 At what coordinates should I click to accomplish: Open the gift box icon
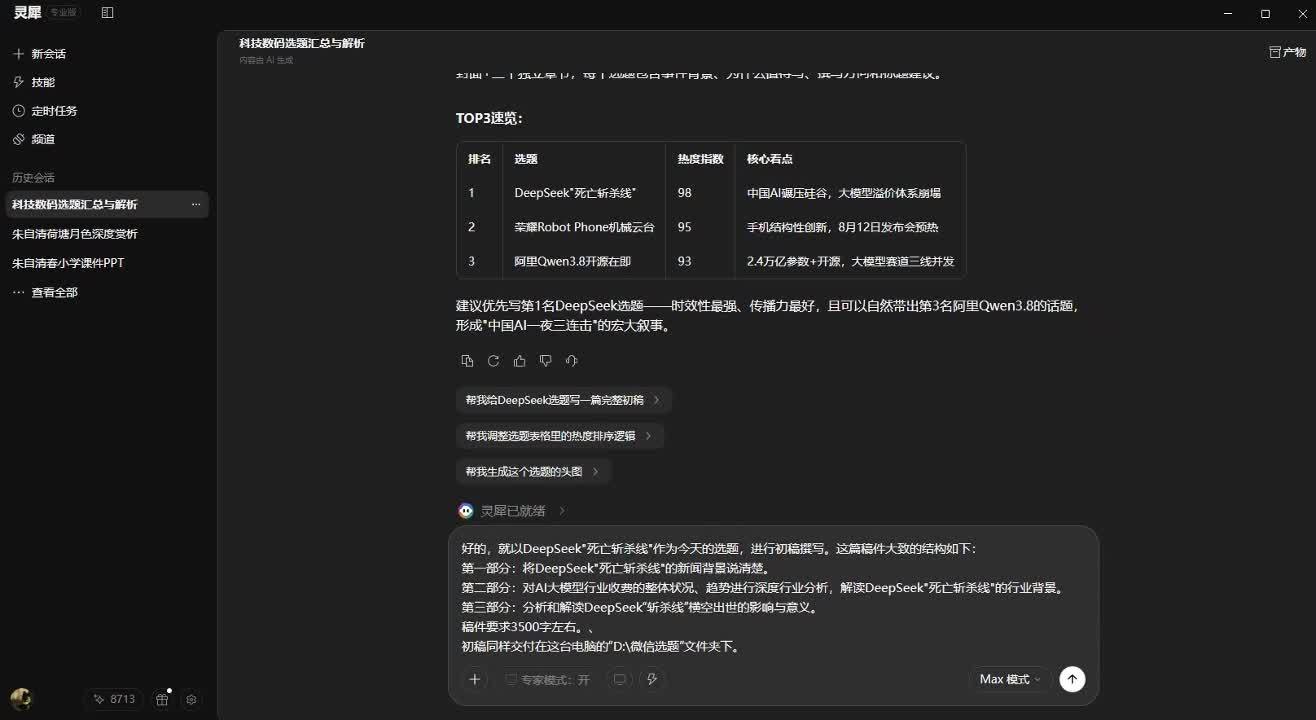coord(162,699)
